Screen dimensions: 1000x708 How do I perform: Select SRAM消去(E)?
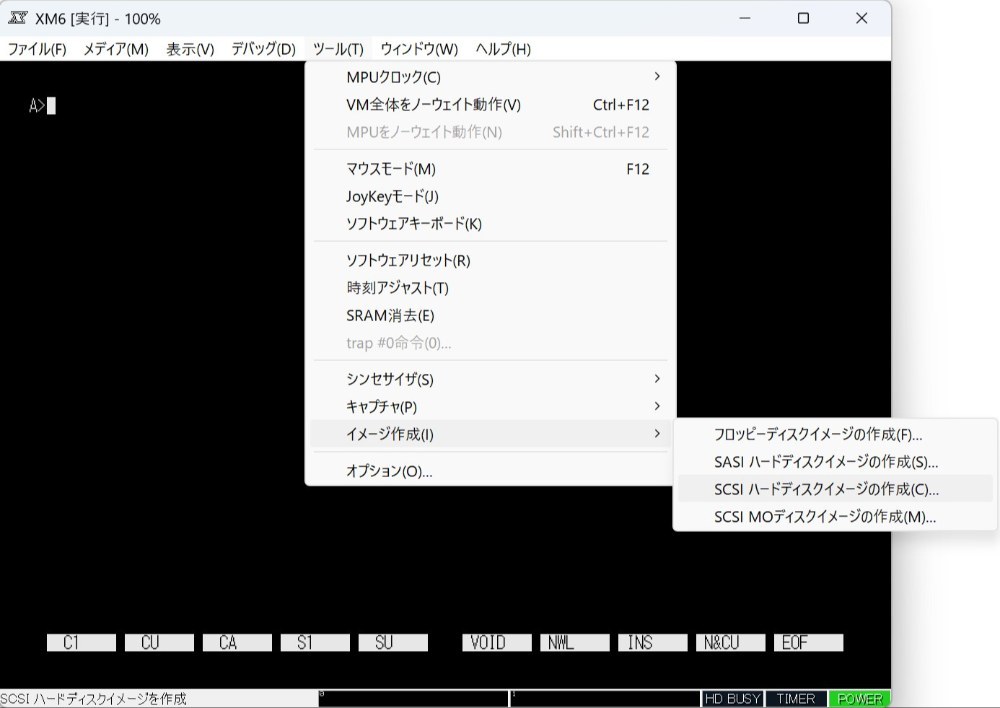pyautogui.click(x=490, y=315)
